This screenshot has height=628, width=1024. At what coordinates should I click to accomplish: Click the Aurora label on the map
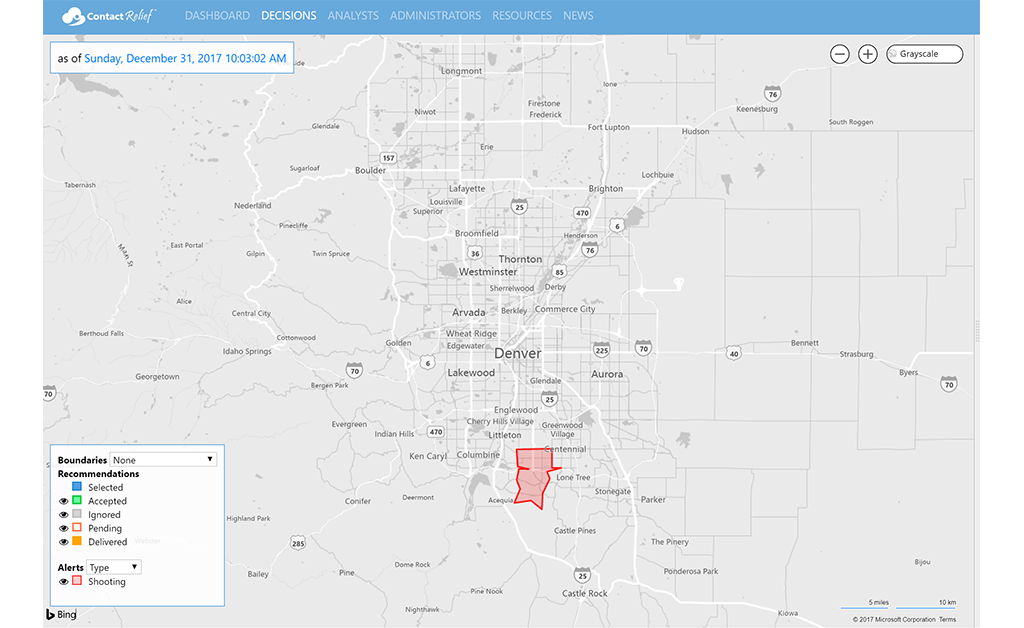coord(607,374)
